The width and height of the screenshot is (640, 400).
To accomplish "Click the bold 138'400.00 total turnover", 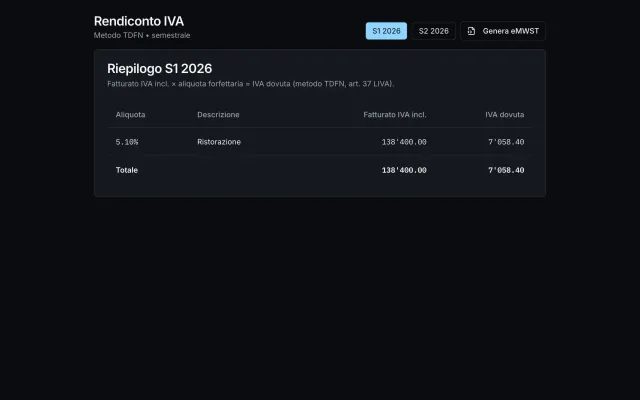I will click(x=404, y=170).
